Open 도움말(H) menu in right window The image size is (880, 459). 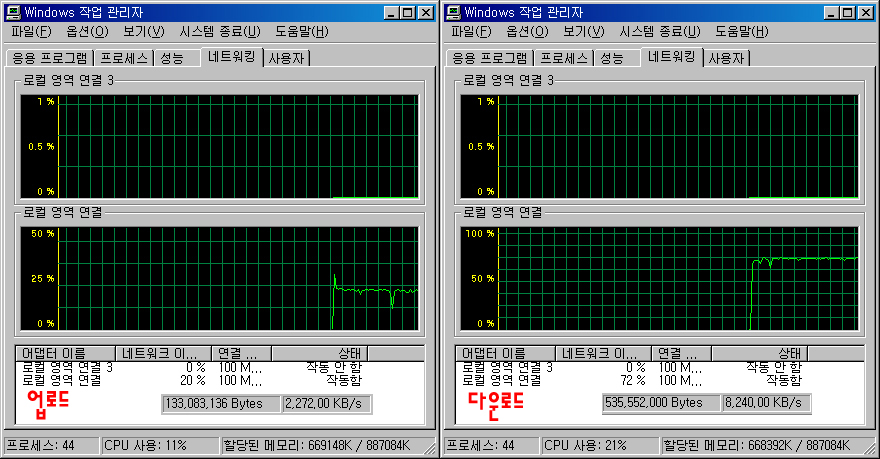tap(741, 31)
